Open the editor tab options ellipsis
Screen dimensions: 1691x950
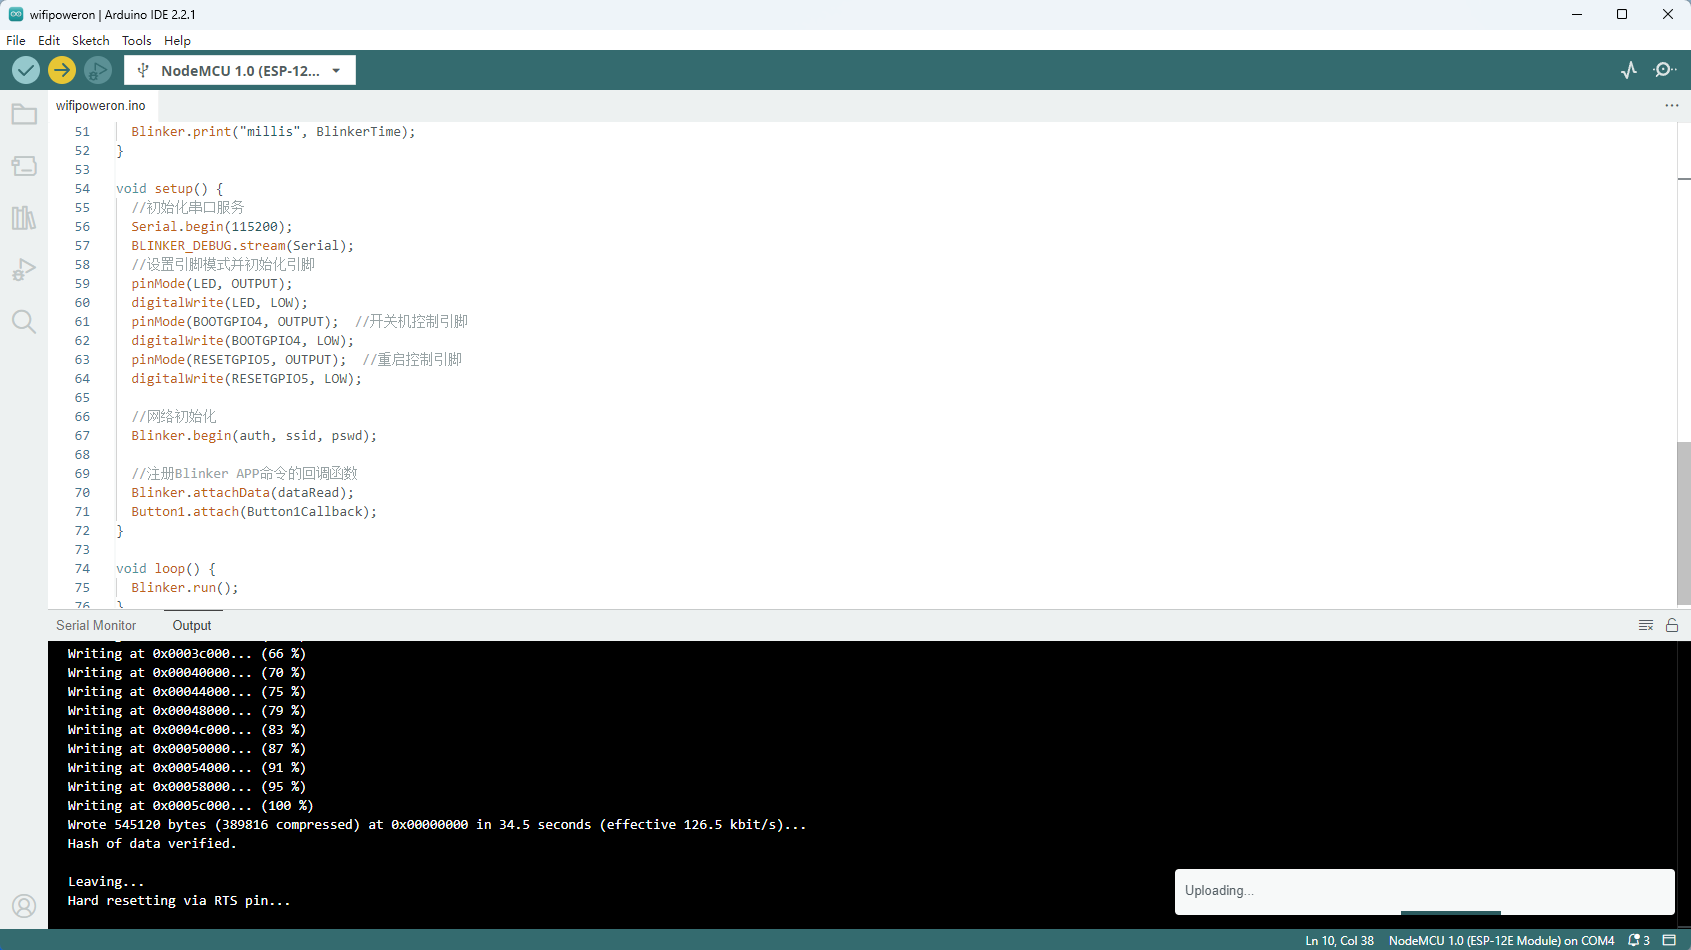1672,105
